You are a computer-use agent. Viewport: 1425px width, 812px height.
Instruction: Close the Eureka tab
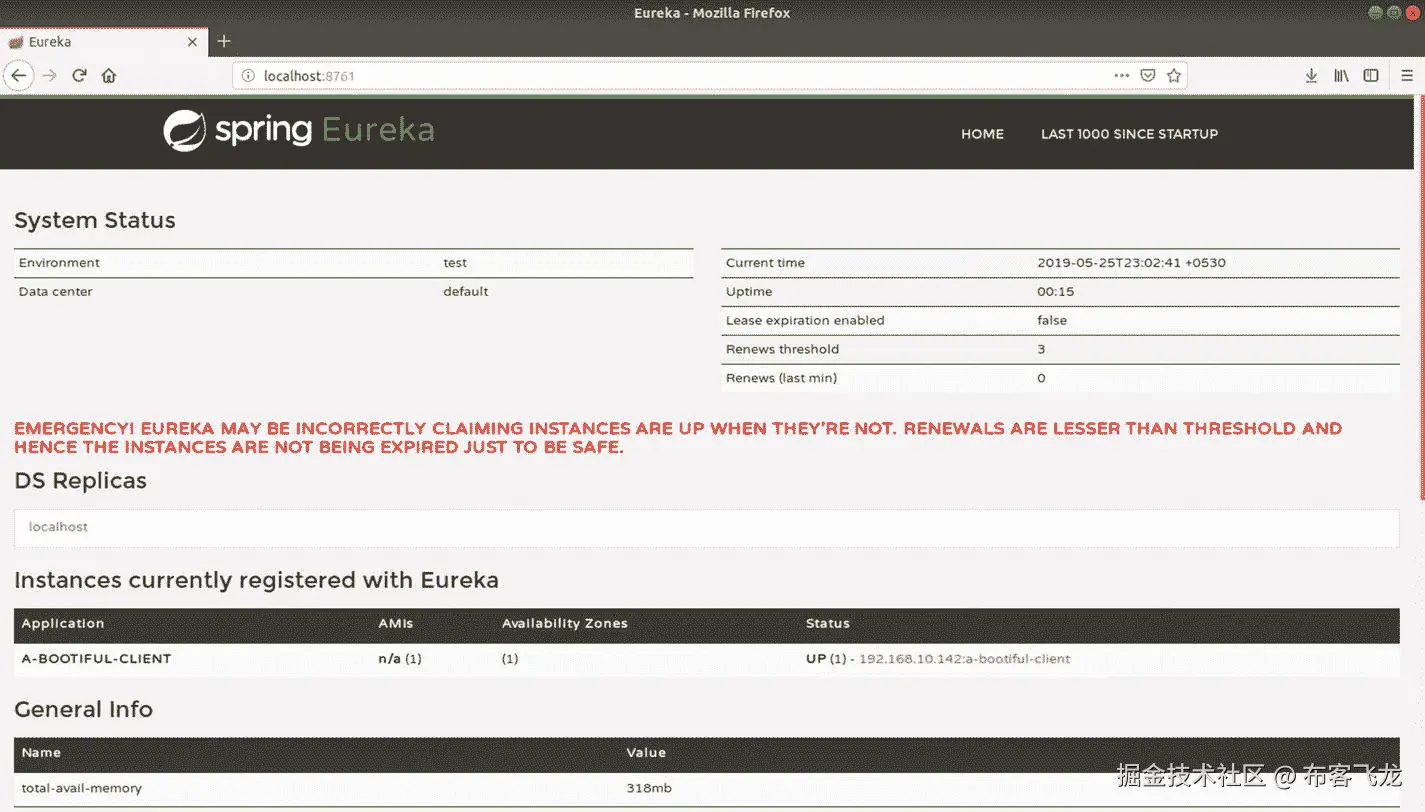point(193,42)
